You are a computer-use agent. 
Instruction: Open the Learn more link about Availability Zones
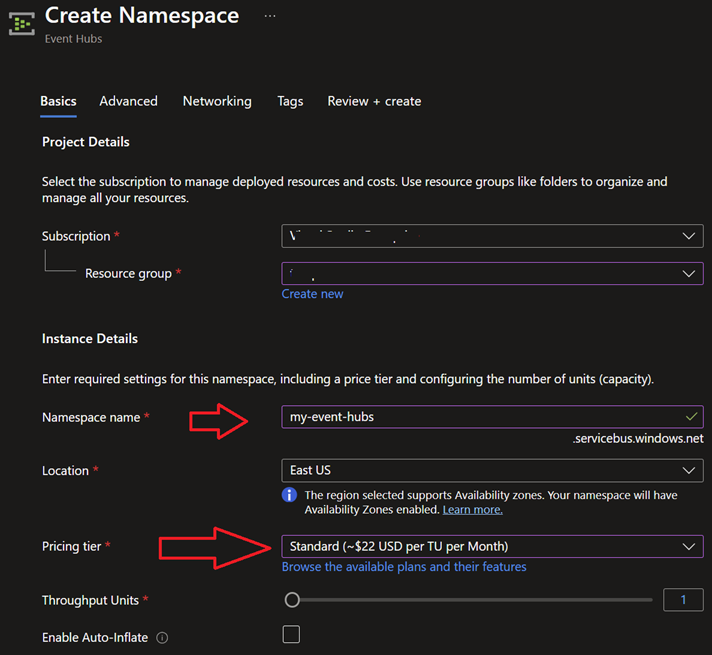click(x=472, y=510)
